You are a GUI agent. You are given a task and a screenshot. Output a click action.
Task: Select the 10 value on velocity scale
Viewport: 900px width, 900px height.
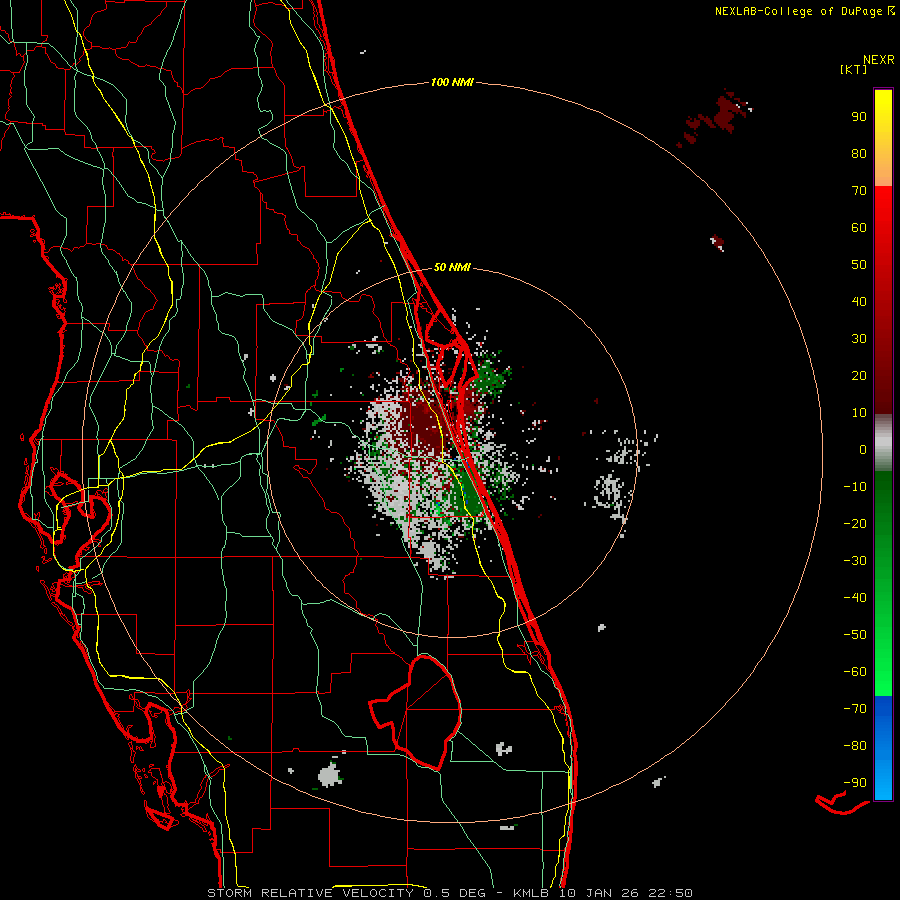pyautogui.click(x=859, y=413)
